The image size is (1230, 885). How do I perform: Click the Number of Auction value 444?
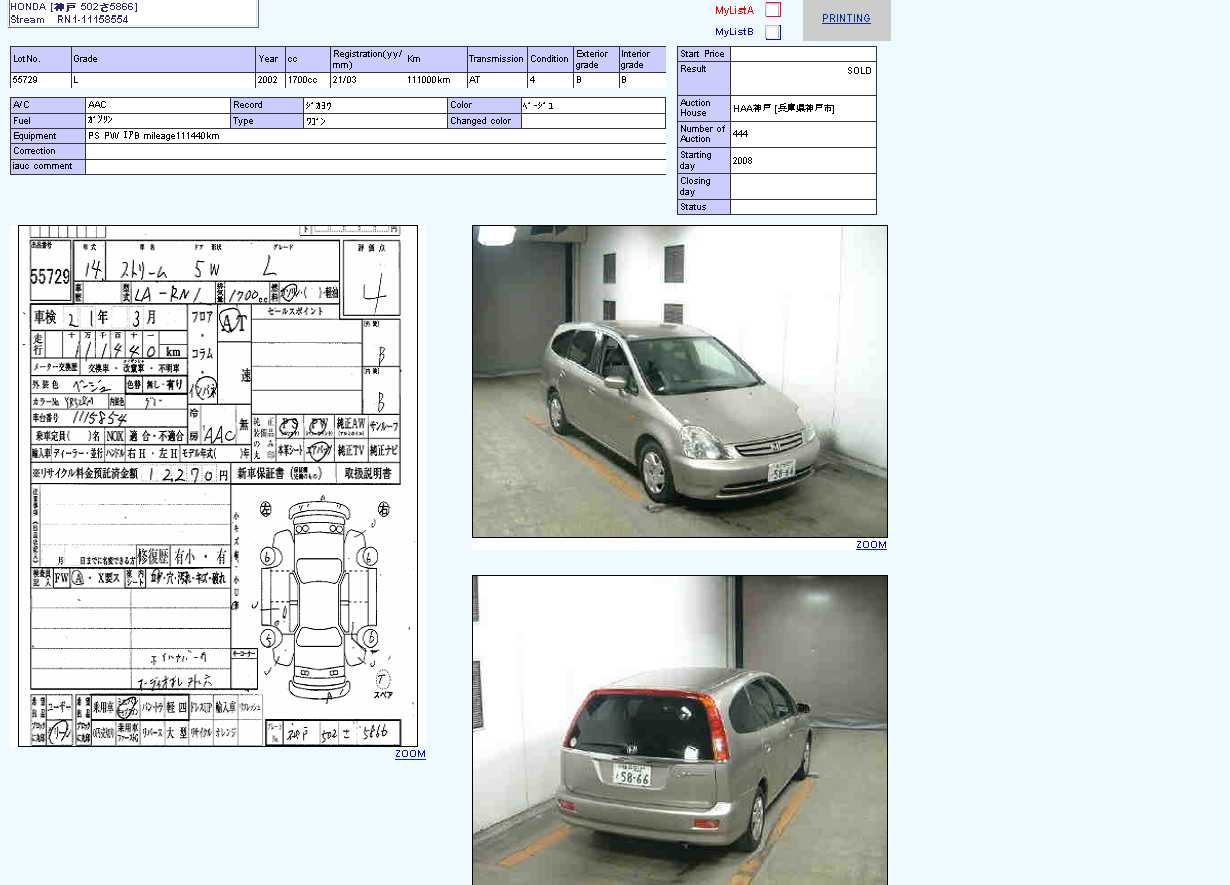[x=803, y=134]
